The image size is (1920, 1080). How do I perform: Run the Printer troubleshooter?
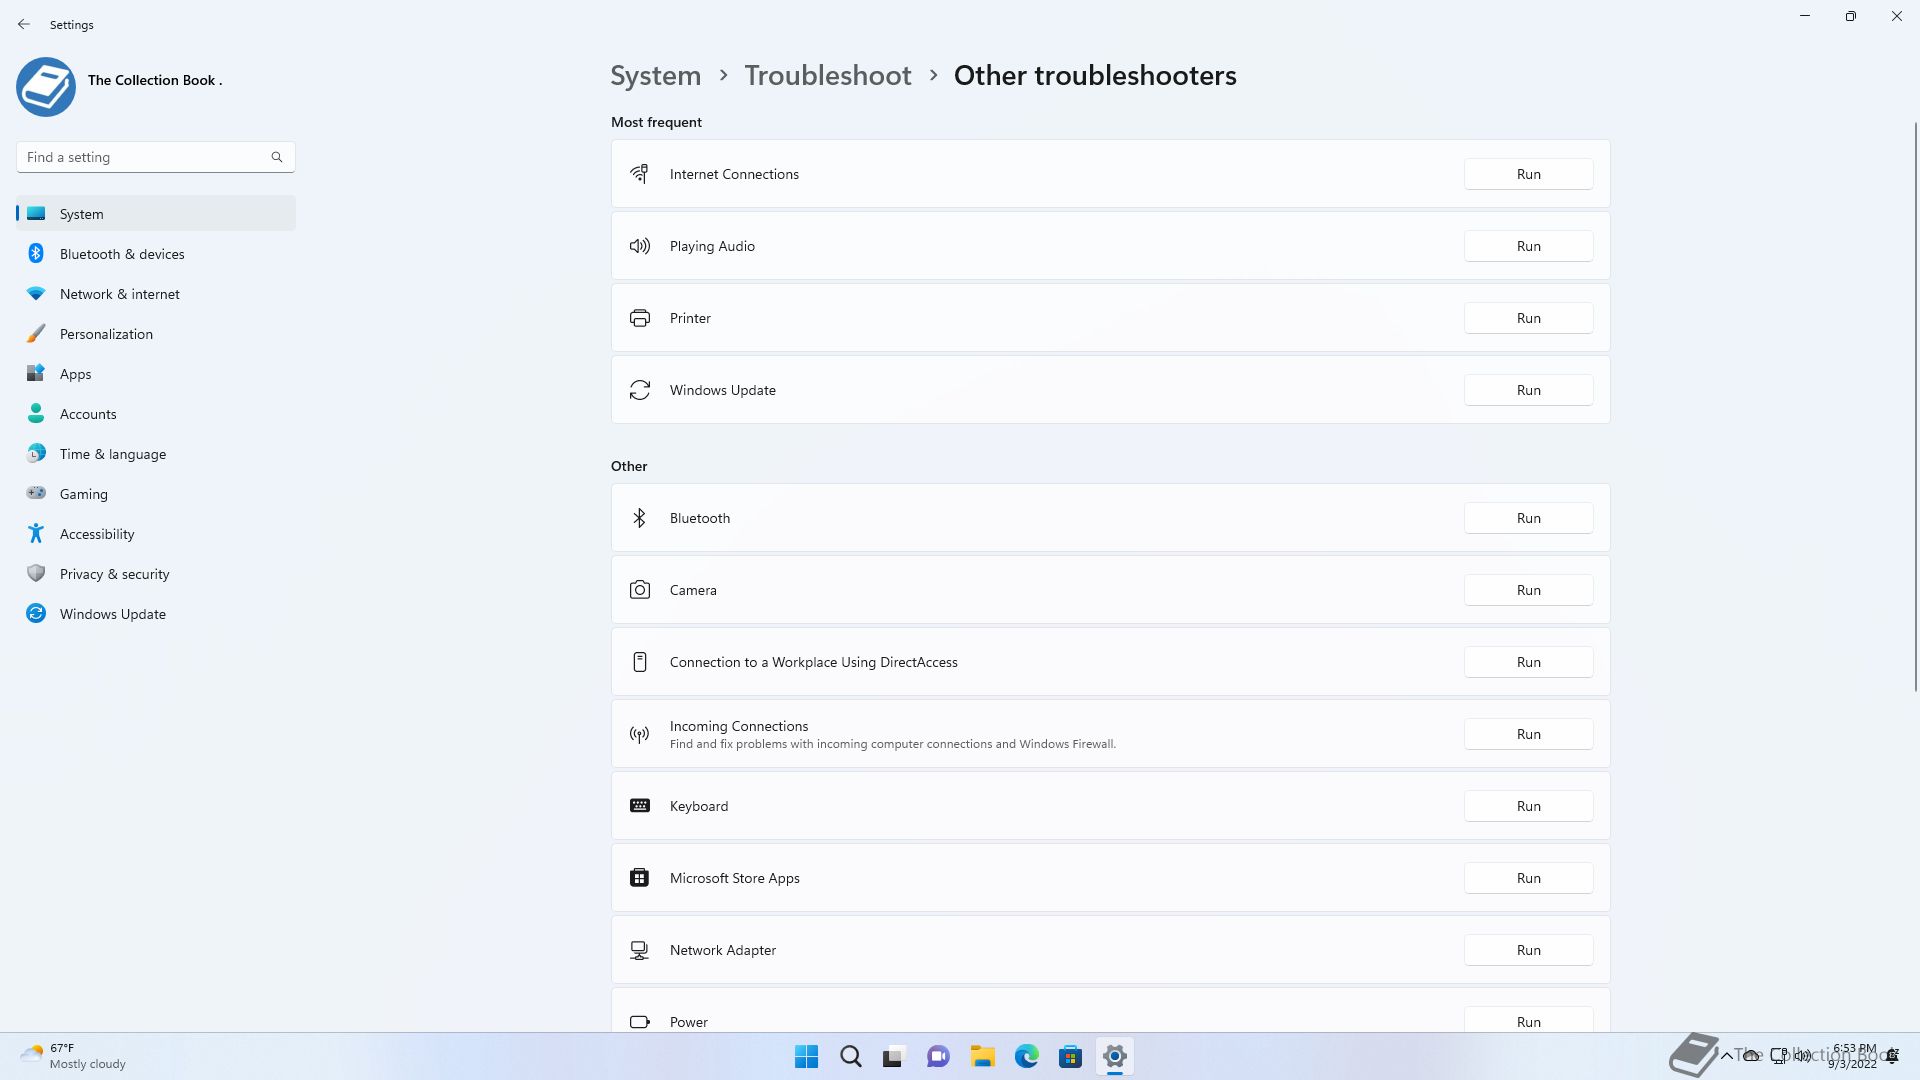point(1528,318)
